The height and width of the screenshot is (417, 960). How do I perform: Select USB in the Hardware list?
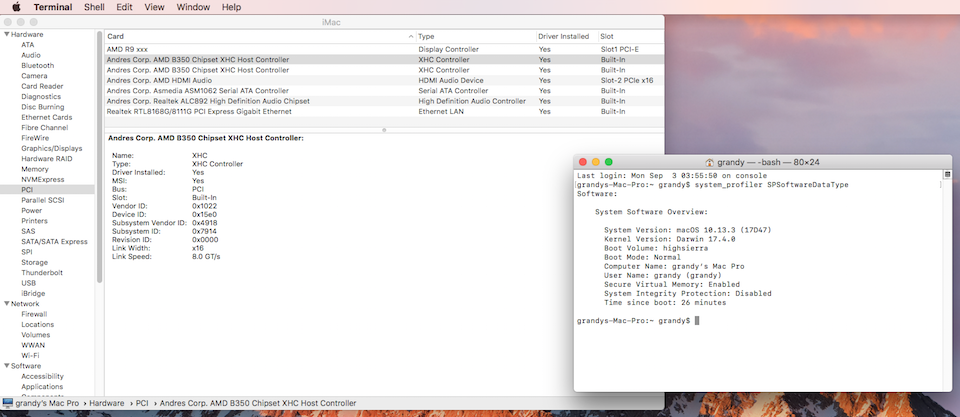point(29,283)
